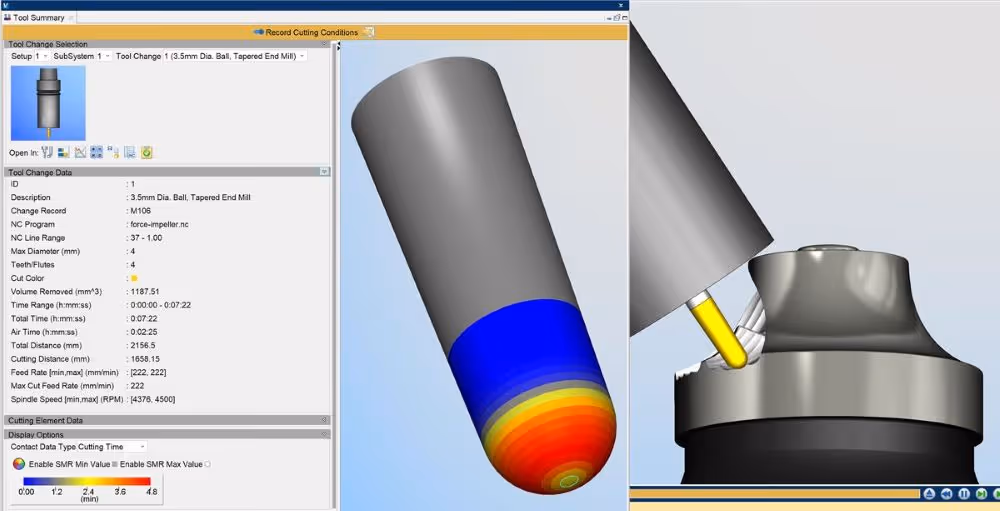Image resolution: width=1000 pixels, height=511 pixels.
Task: Click NC Program value force-impeller.nc
Action: pyautogui.click(x=159, y=225)
